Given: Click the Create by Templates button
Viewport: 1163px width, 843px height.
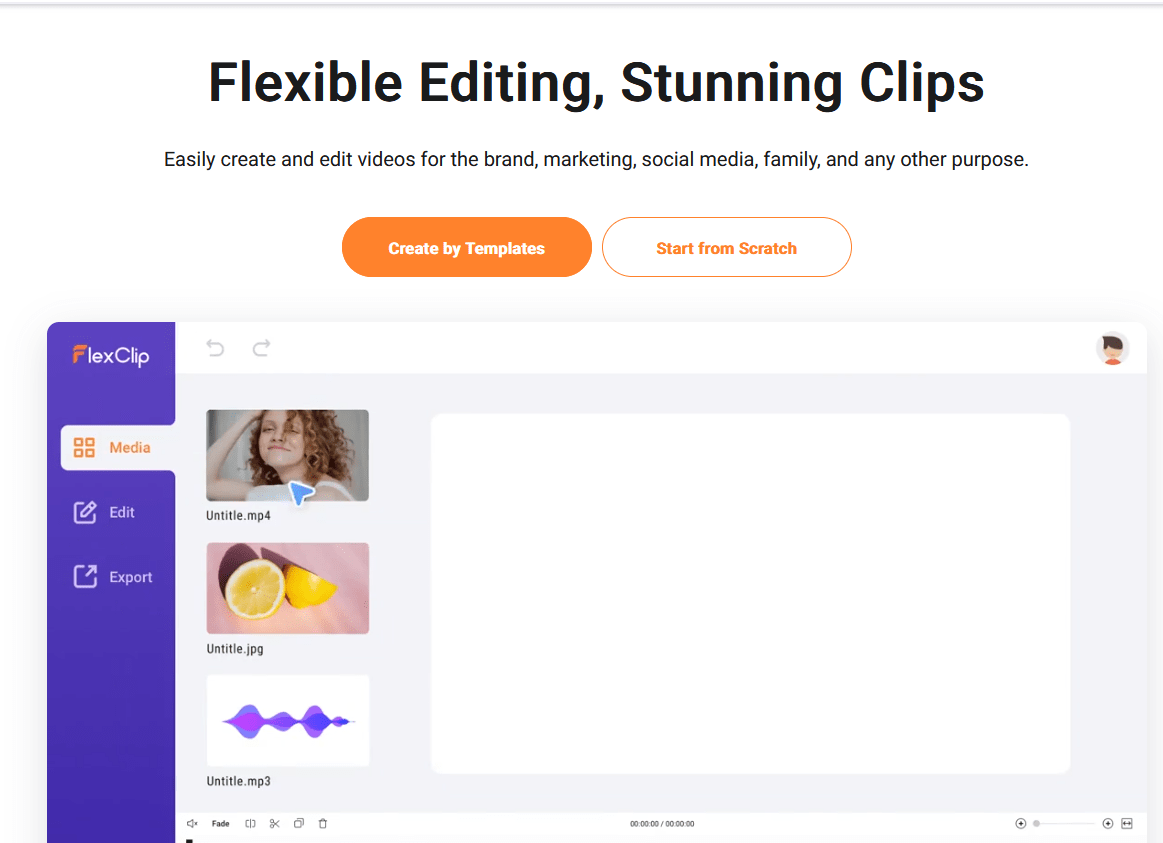Looking at the screenshot, I should (467, 248).
